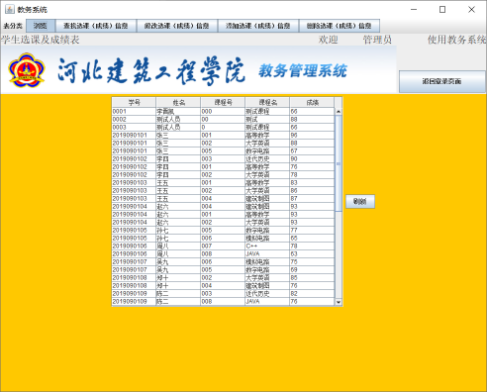This screenshot has width=488, height=392.
Task: Go to the 添加选课（成绩）信息 tab
Action: coord(258,26)
